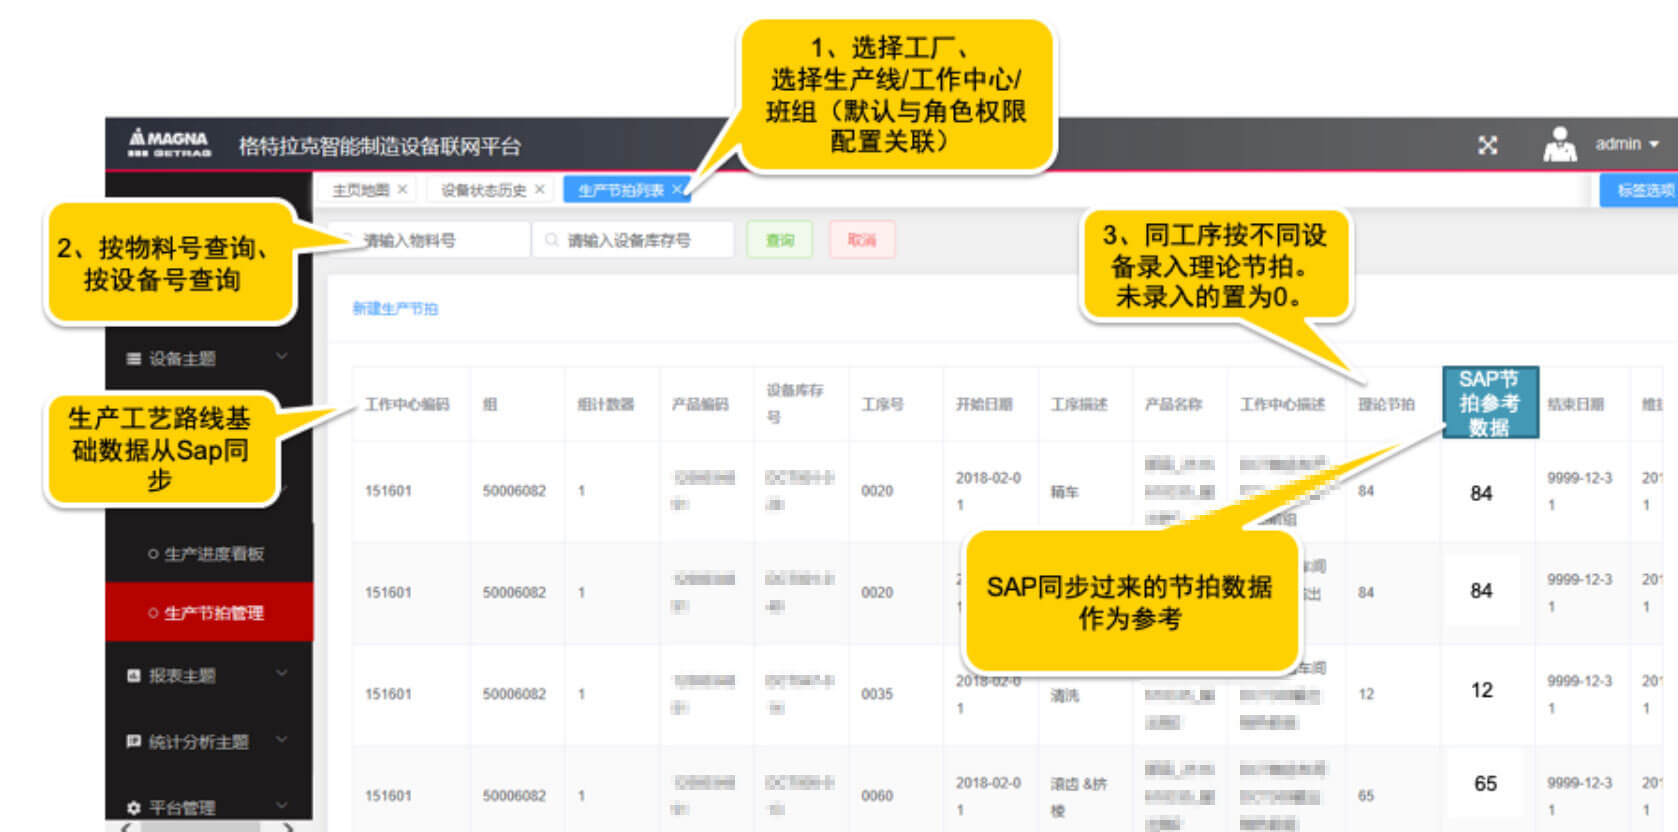Click the 报表主题 sidebar icon
This screenshot has height=832, width=1678.
click(134, 676)
